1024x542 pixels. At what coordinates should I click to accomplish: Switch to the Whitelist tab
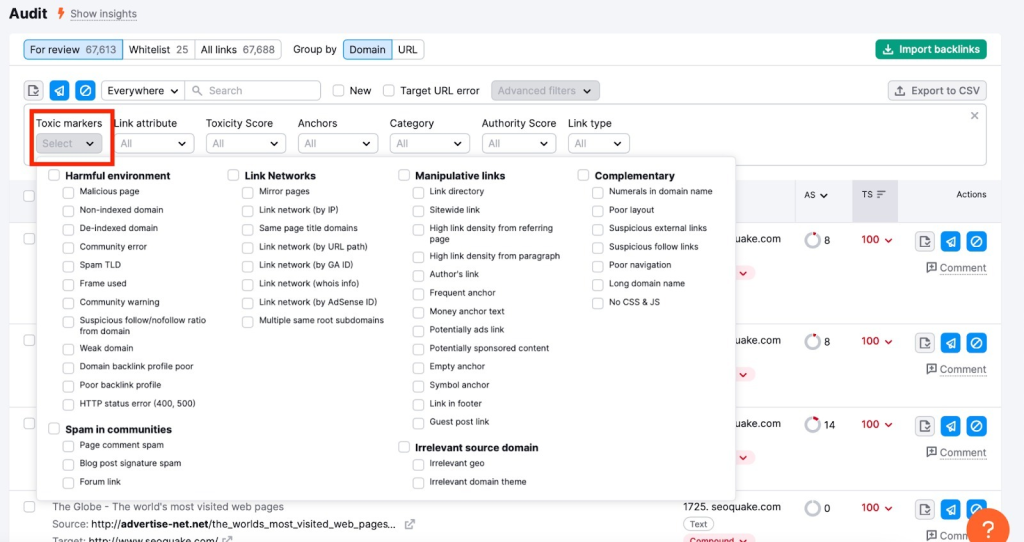click(x=158, y=50)
